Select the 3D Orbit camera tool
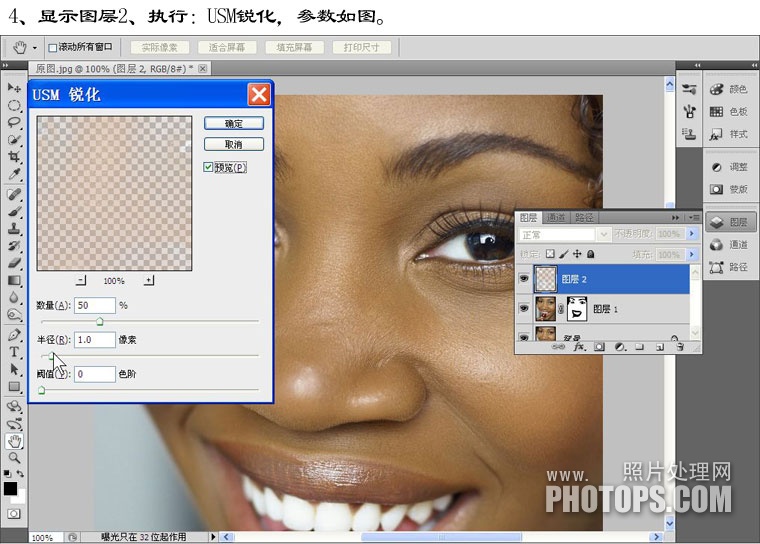The image size is (760, 544). [14, 424]
